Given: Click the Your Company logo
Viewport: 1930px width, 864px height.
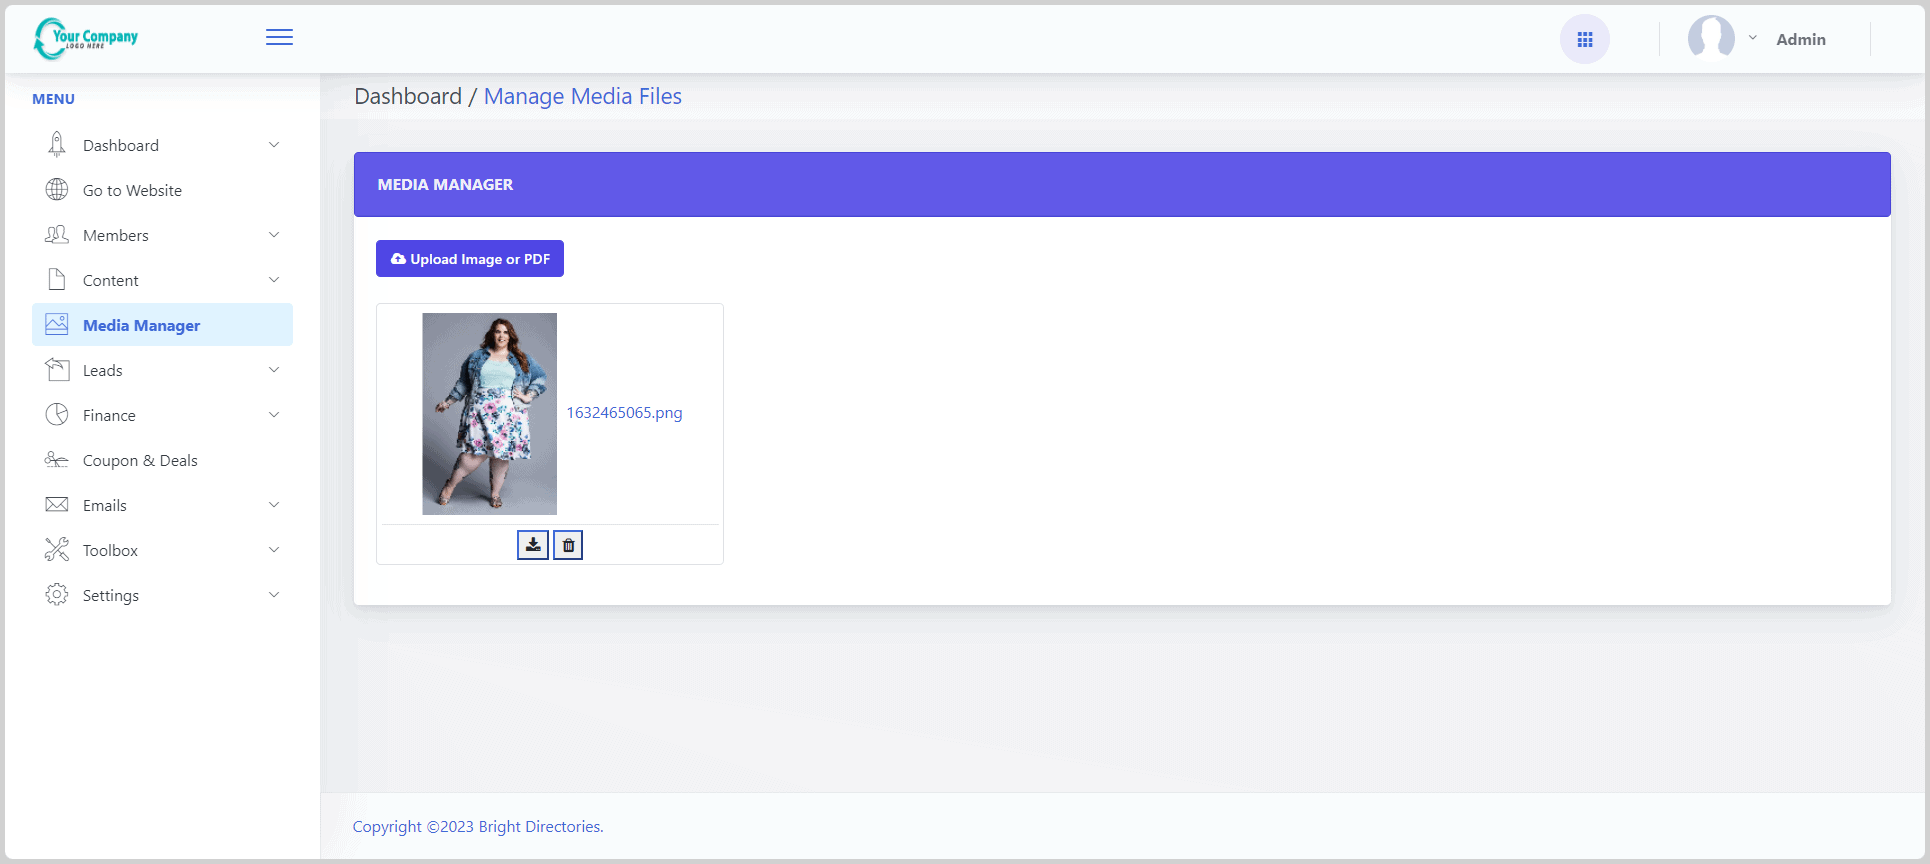Looking at the screenshot, I should (x=86, y=38).
